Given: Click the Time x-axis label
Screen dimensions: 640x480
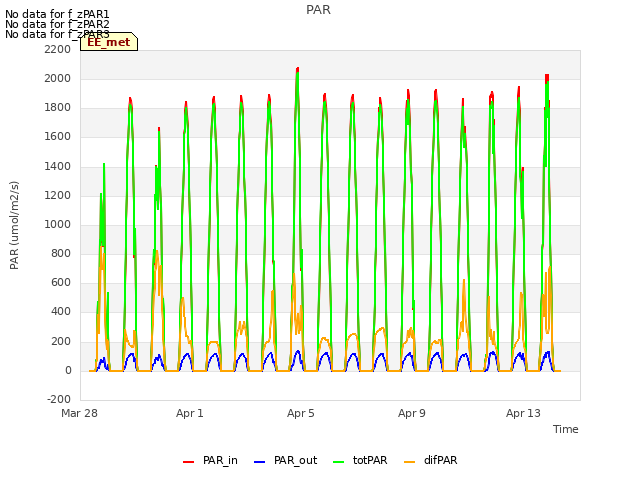Looking at the screenshot, I should (565, 429).
